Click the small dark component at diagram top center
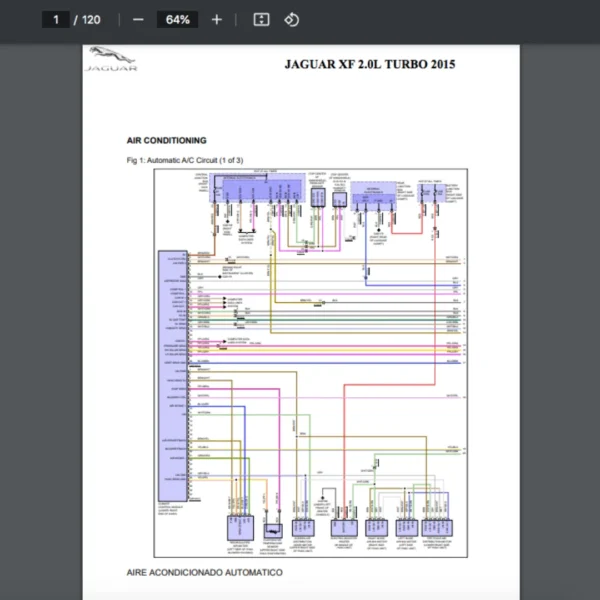This screenshot has width=600, height=600. 318,197
